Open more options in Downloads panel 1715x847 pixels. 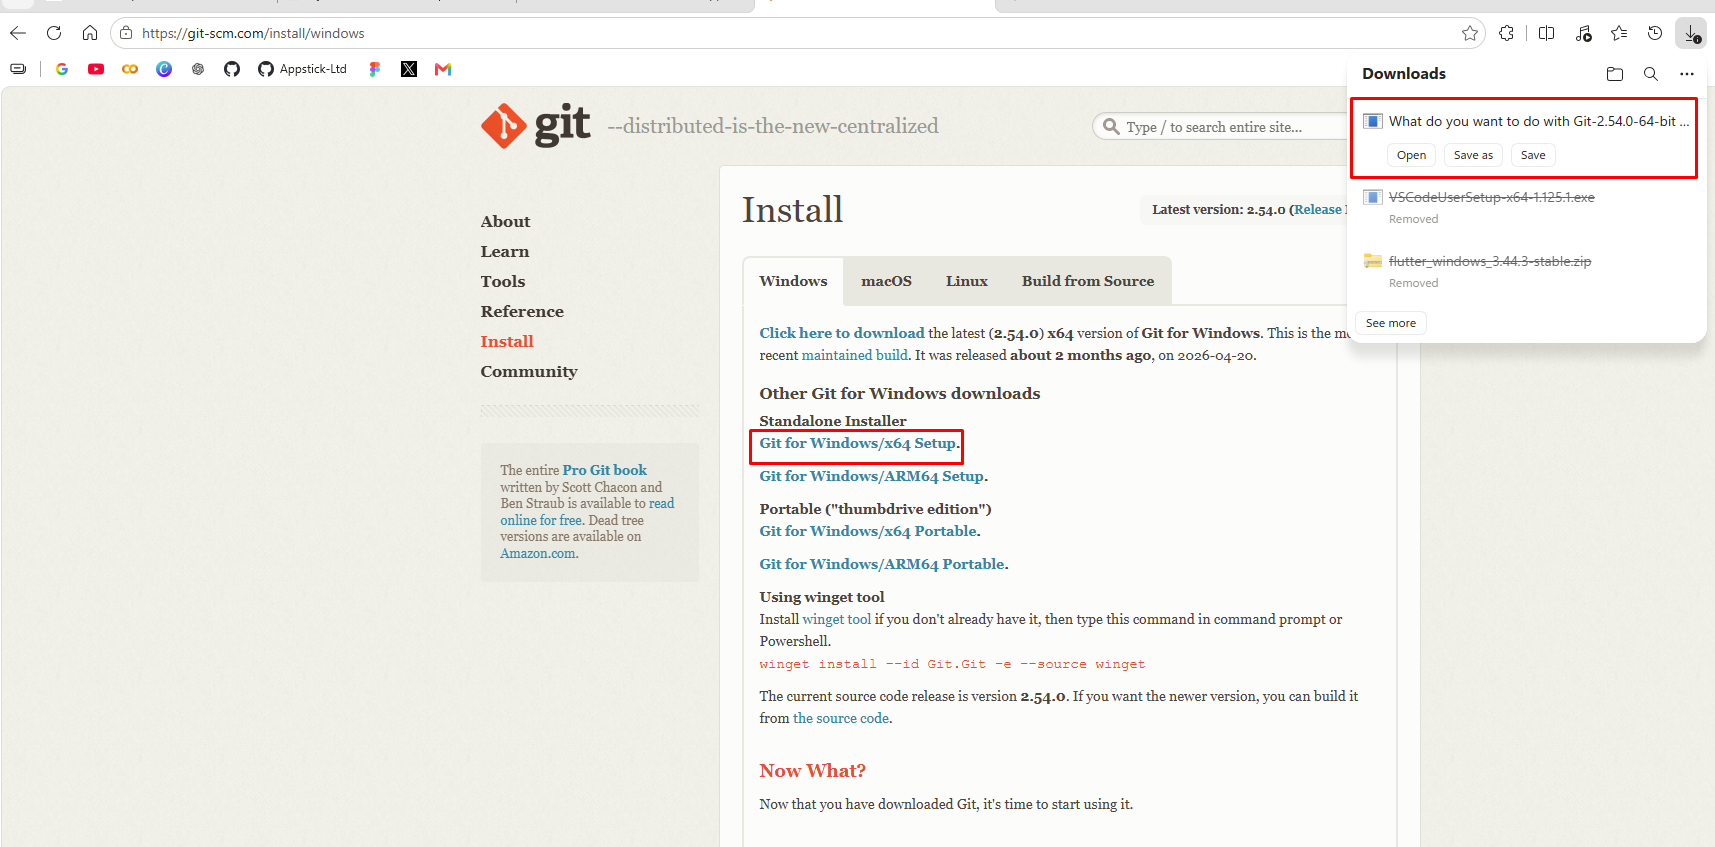(1686, 74)
